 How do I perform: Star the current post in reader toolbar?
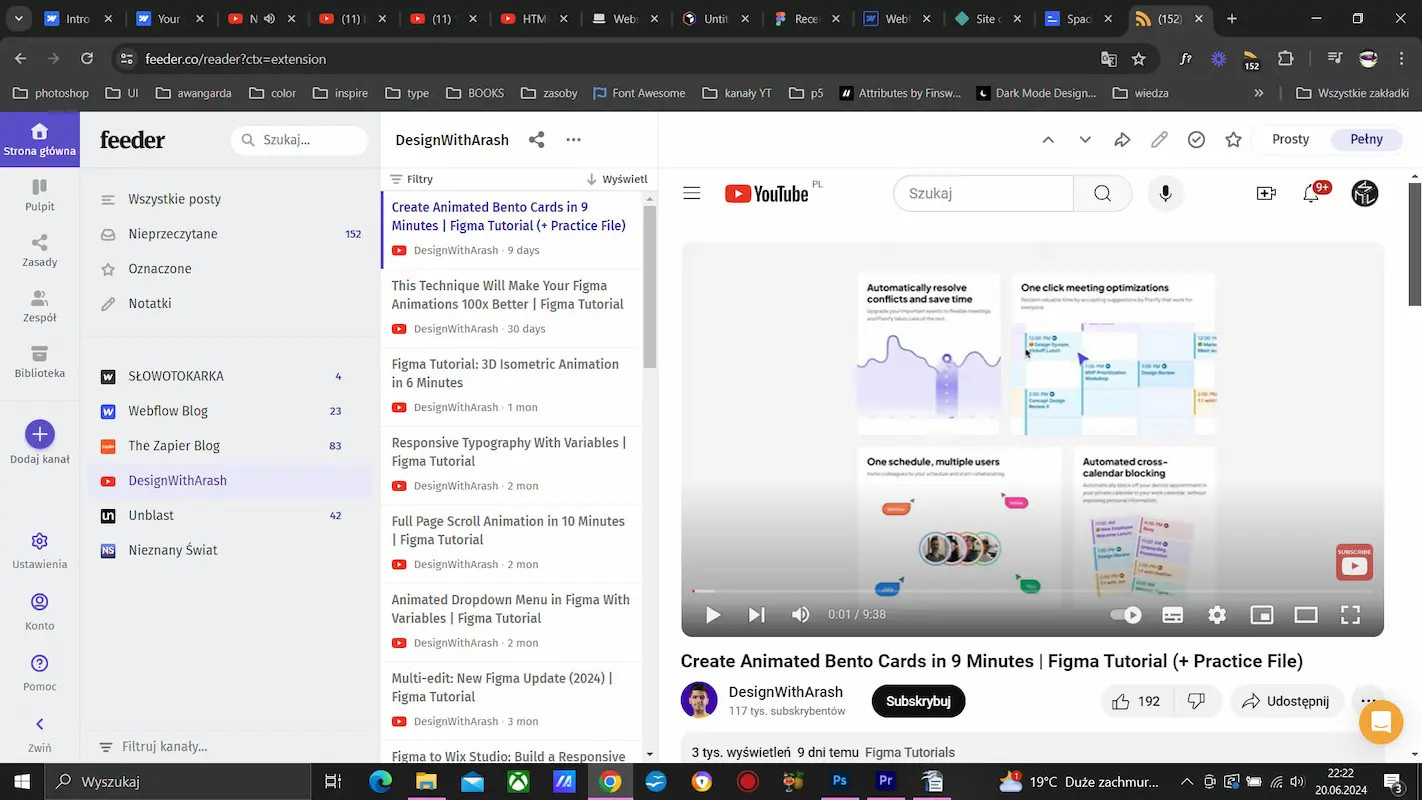tap(1233, 140)
